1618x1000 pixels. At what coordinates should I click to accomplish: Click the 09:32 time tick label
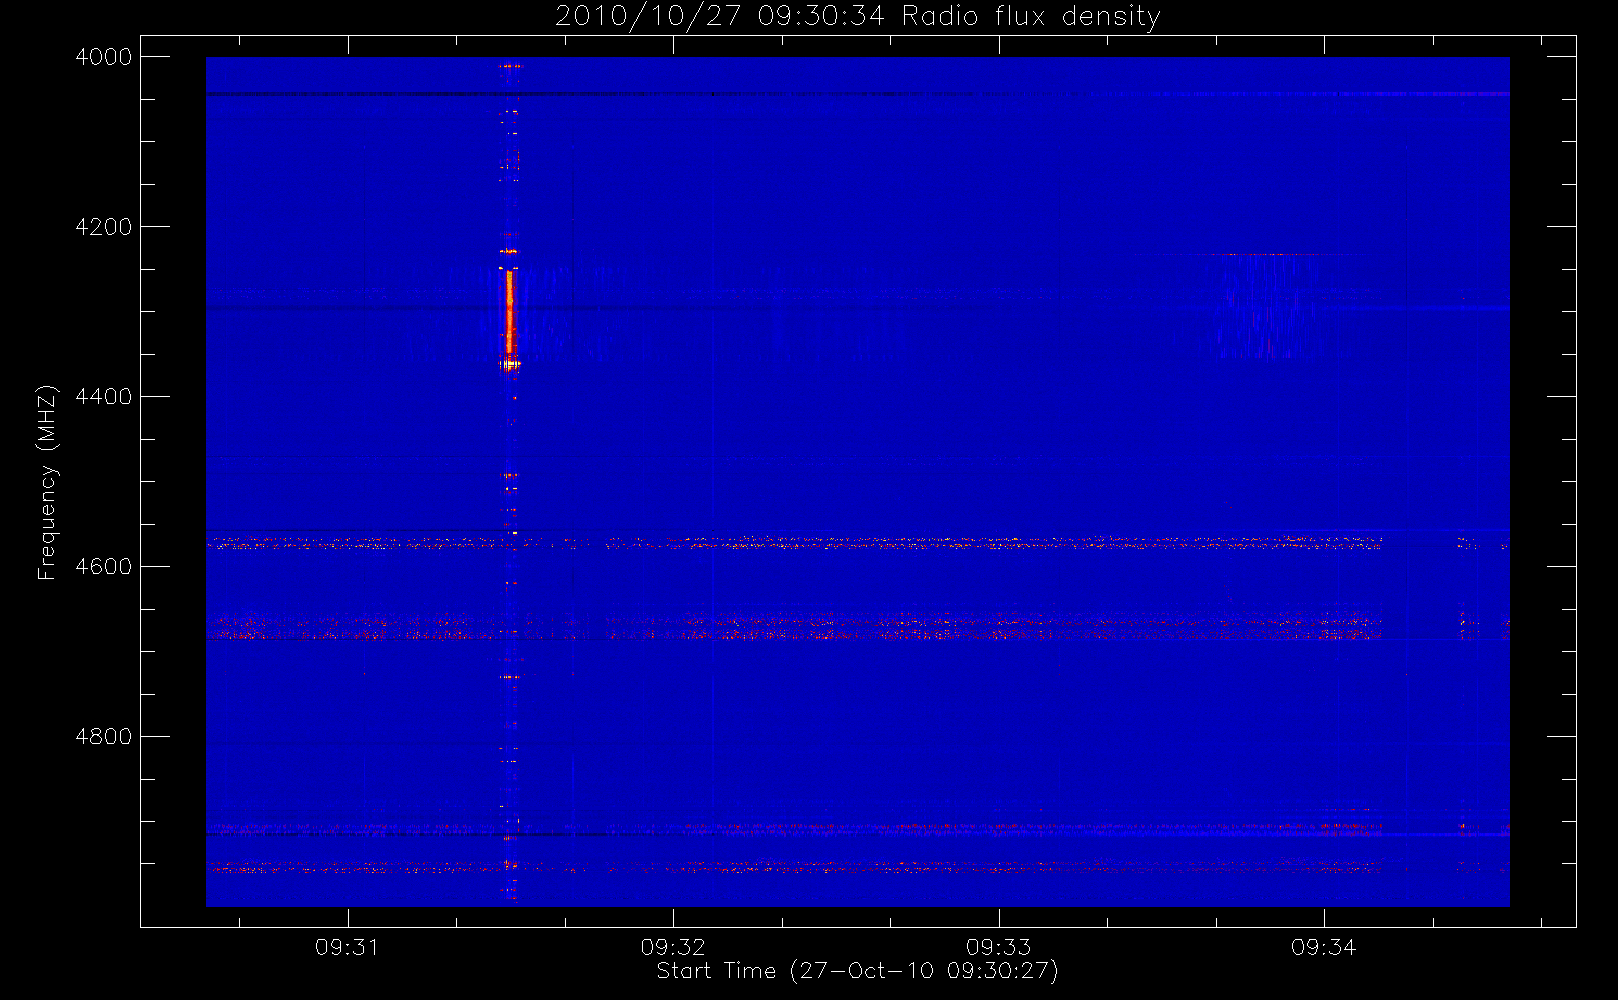pyautogui.click(x=673, y=947)
